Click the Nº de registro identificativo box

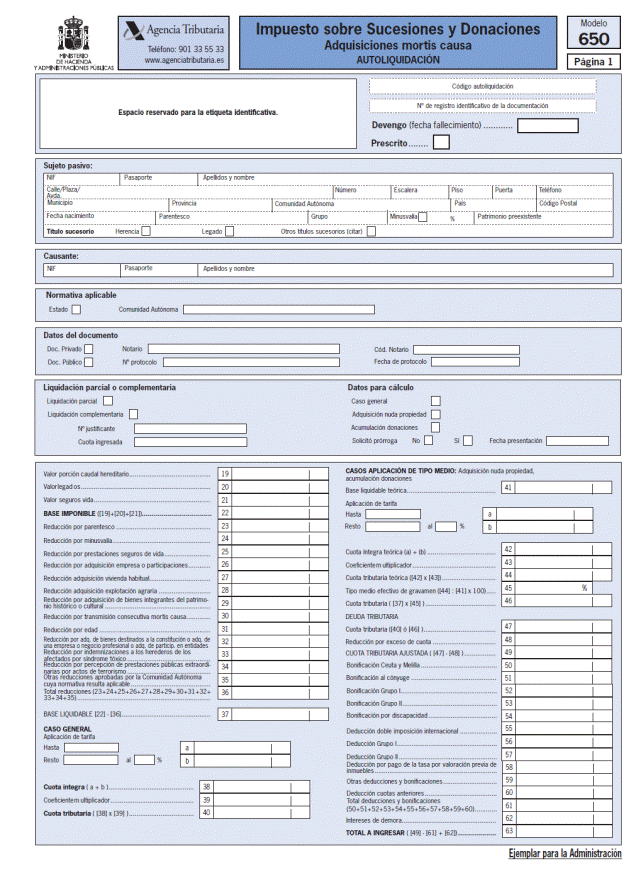click(483, 106)
